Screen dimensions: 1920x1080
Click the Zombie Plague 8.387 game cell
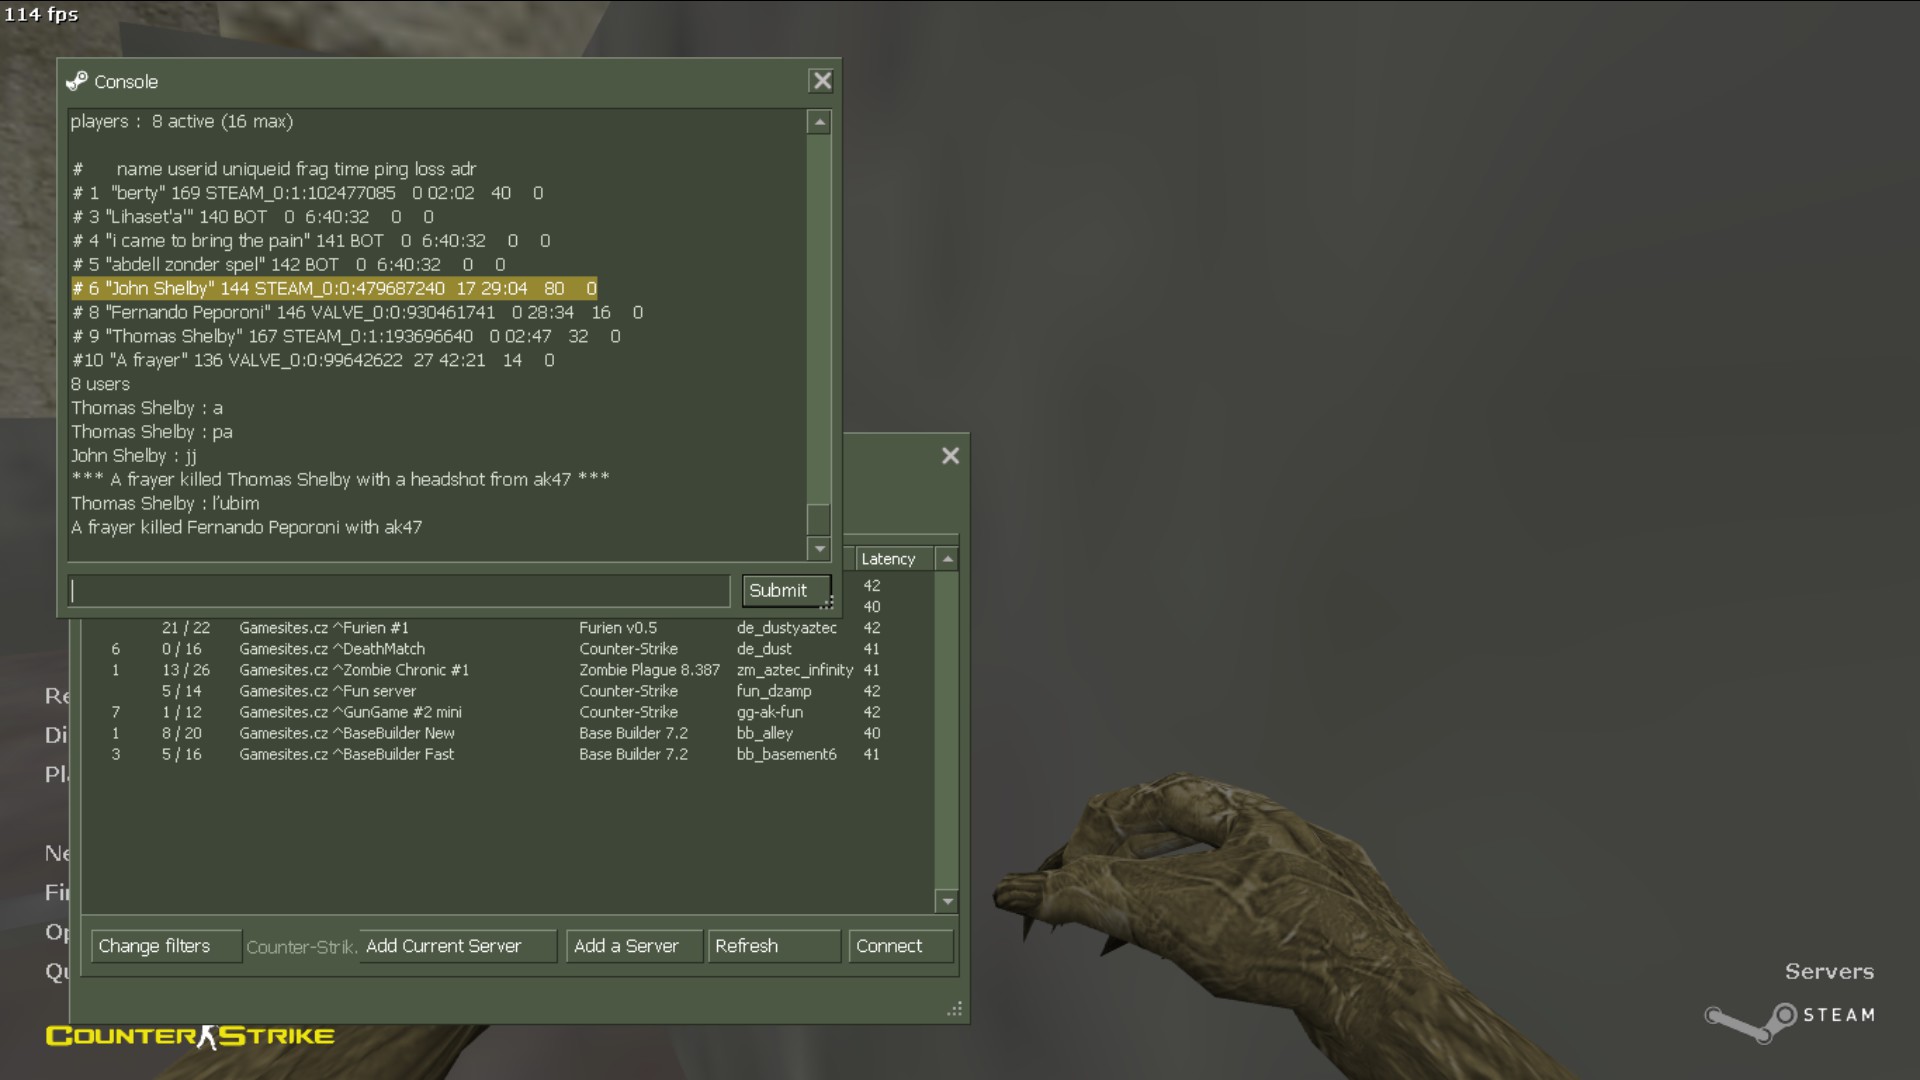pos(649,670)
